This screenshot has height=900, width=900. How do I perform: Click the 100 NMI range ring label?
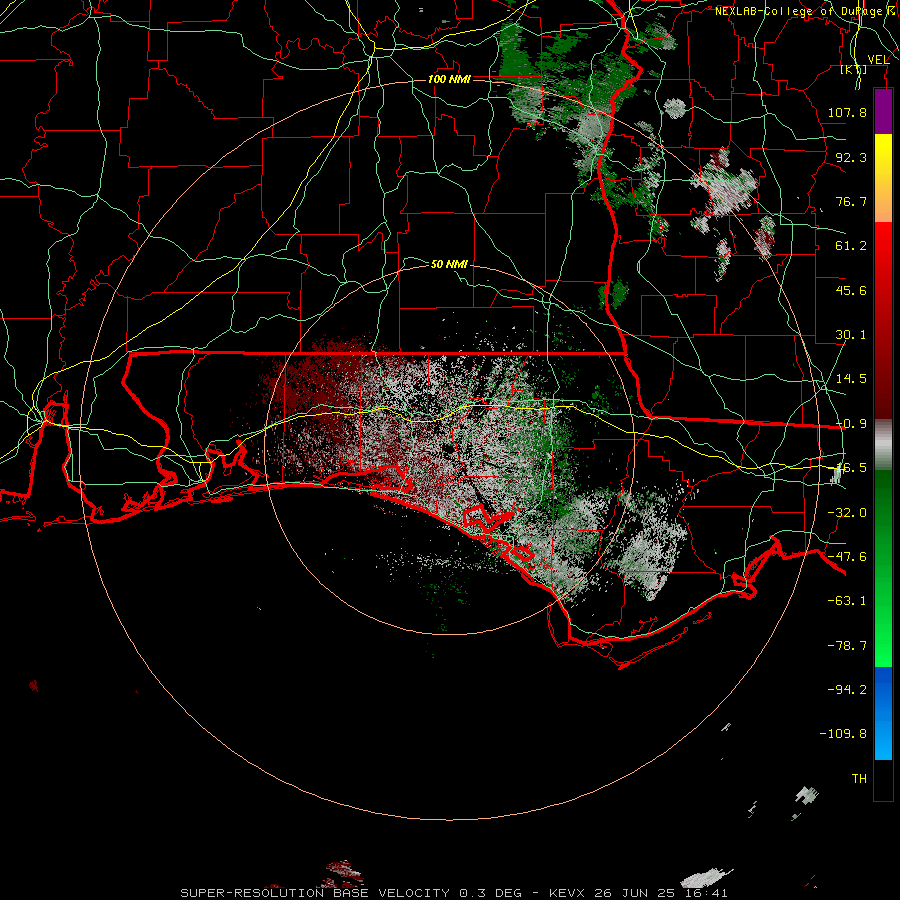(449, 79)
